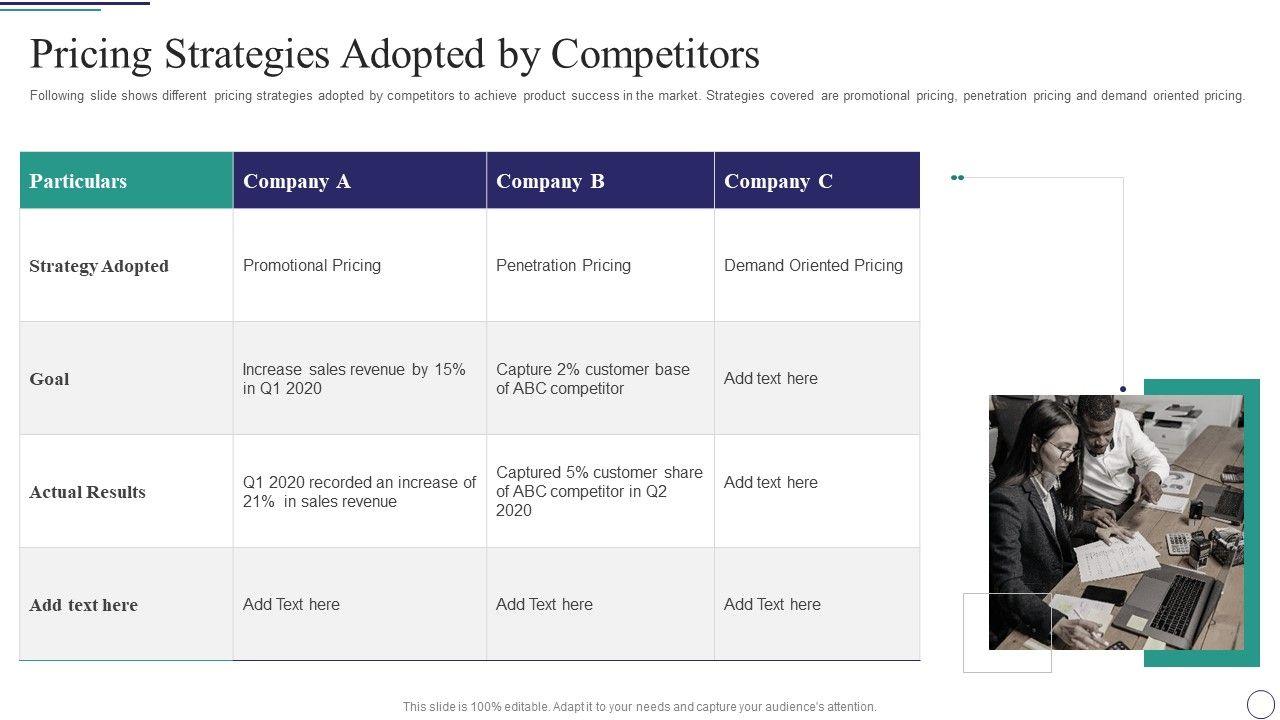Click the 'Penetration Pricing' cell
1280x720 pixels.
(563, 265)
